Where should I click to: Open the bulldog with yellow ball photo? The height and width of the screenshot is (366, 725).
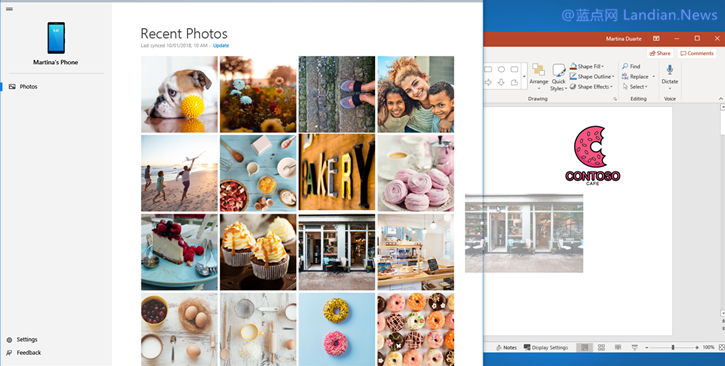coord(179,94)
